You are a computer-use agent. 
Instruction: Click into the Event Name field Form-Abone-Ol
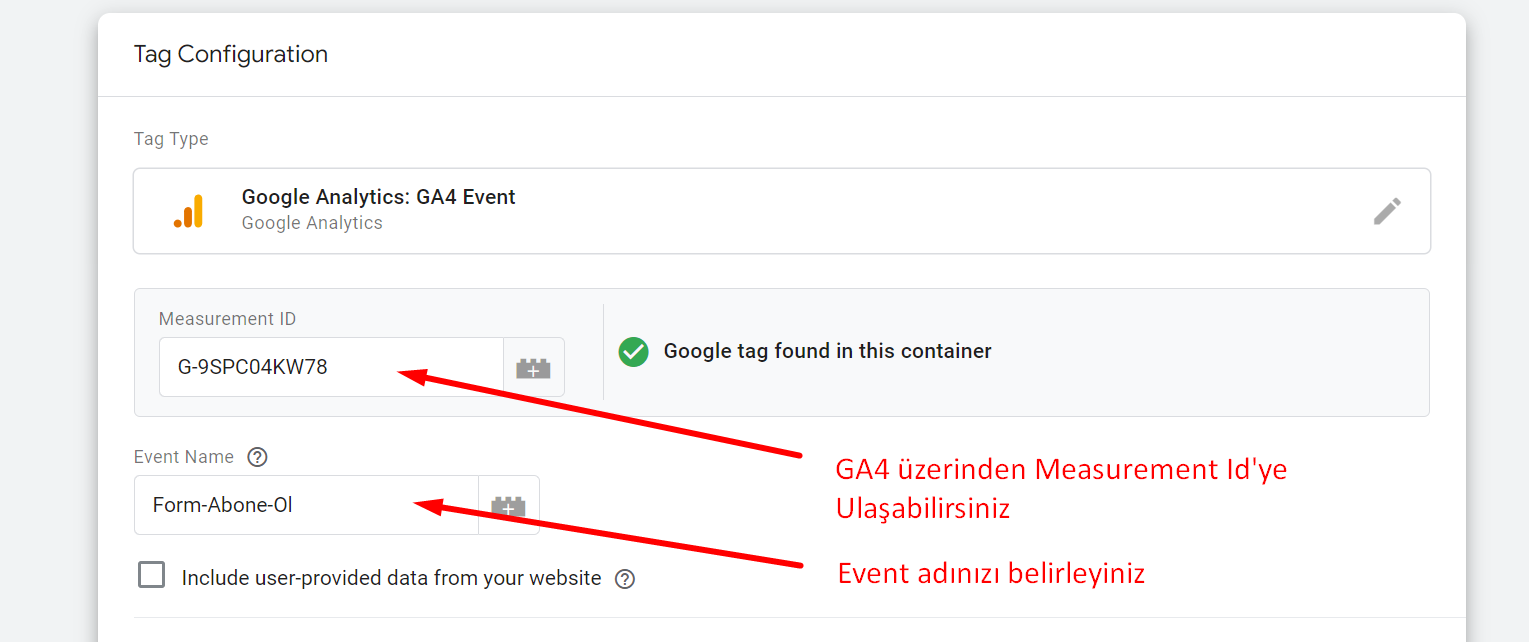tap(305, 505)
